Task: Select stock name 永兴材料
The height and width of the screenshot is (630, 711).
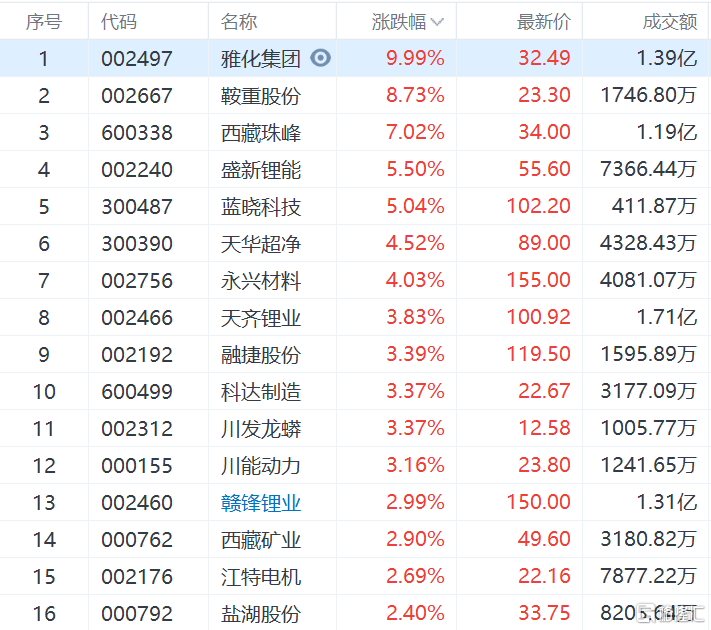Action: tap(261, 281)
